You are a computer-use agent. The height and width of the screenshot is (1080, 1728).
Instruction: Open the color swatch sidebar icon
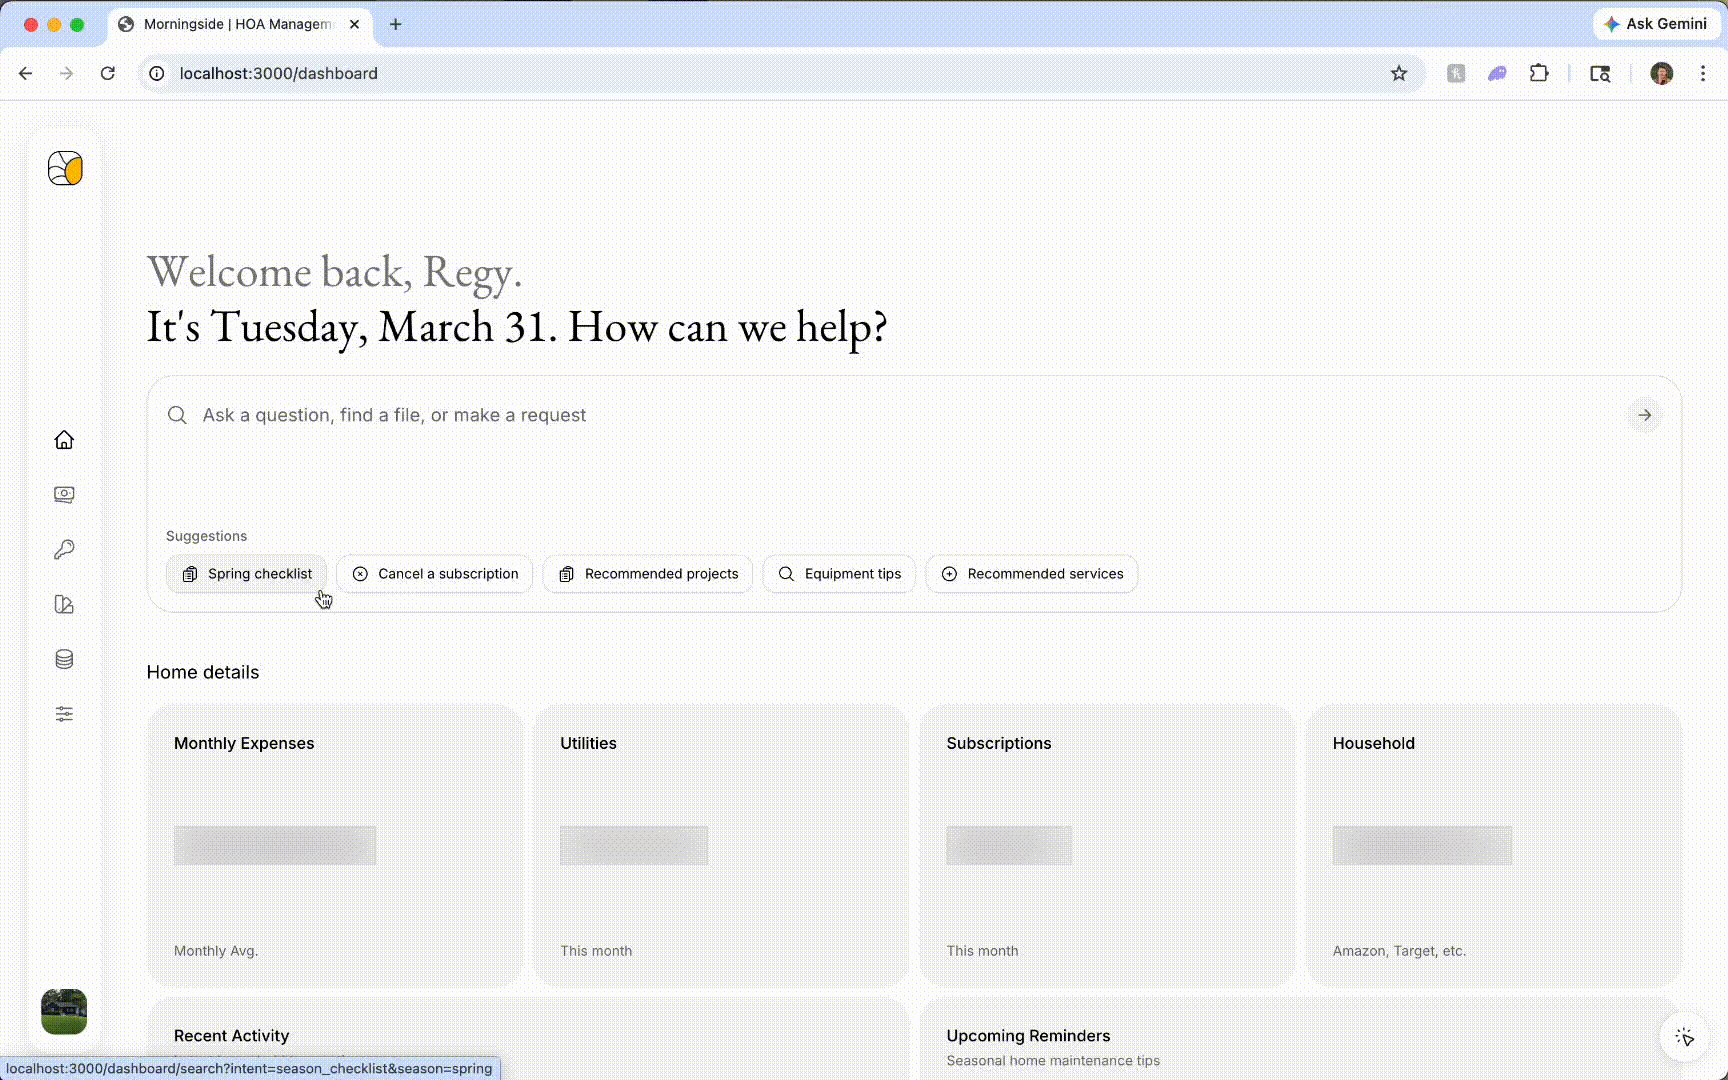(64, 604)
